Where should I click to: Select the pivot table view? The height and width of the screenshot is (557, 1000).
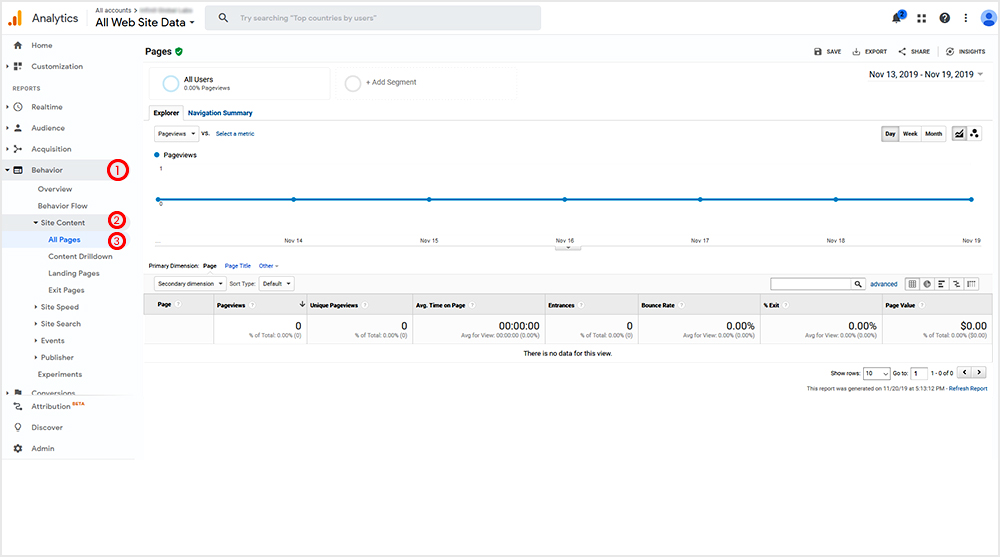tap(971, 284)
